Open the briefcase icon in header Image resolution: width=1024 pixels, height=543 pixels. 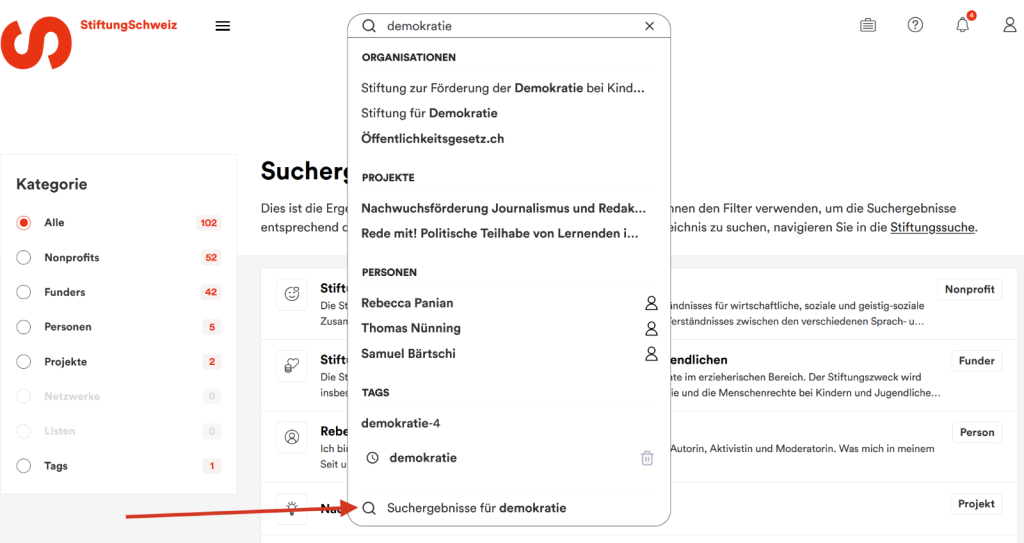pos(867,25)
